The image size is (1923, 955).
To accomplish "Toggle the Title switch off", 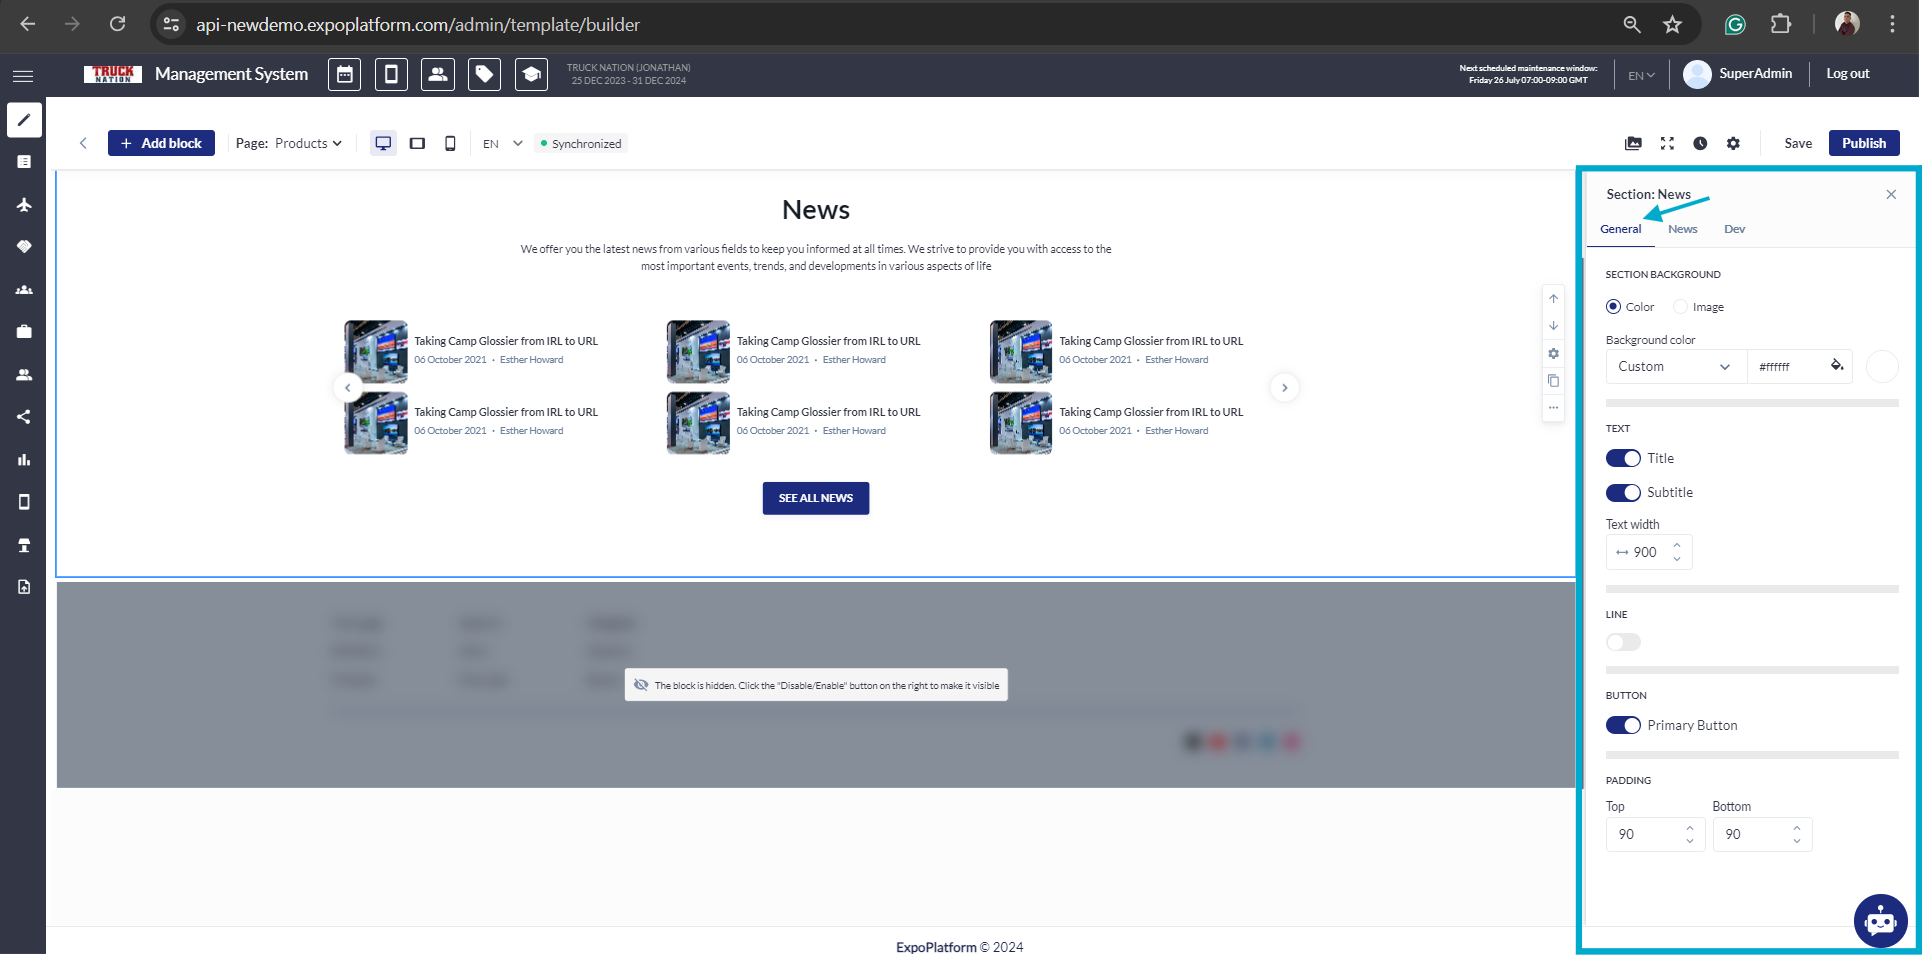I will [1623, 458].
